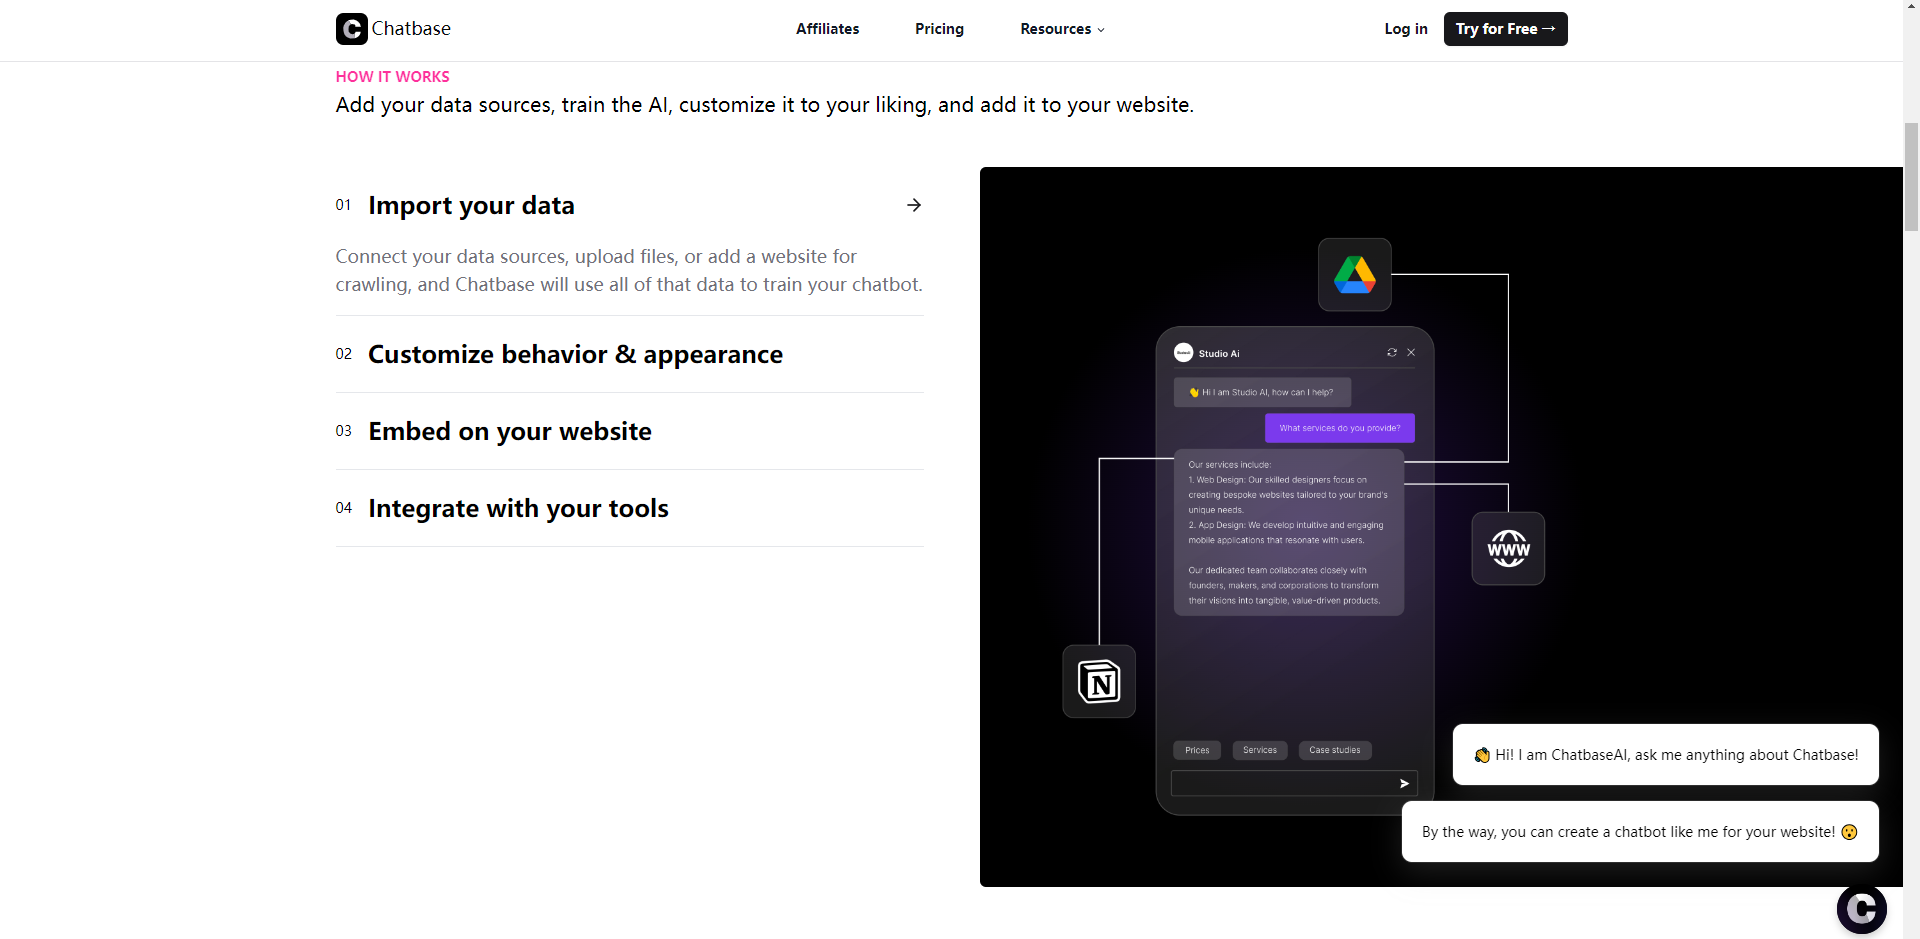Click the Google Drive icon in the illustration

pyautogui.click(x=1355, y=275)
